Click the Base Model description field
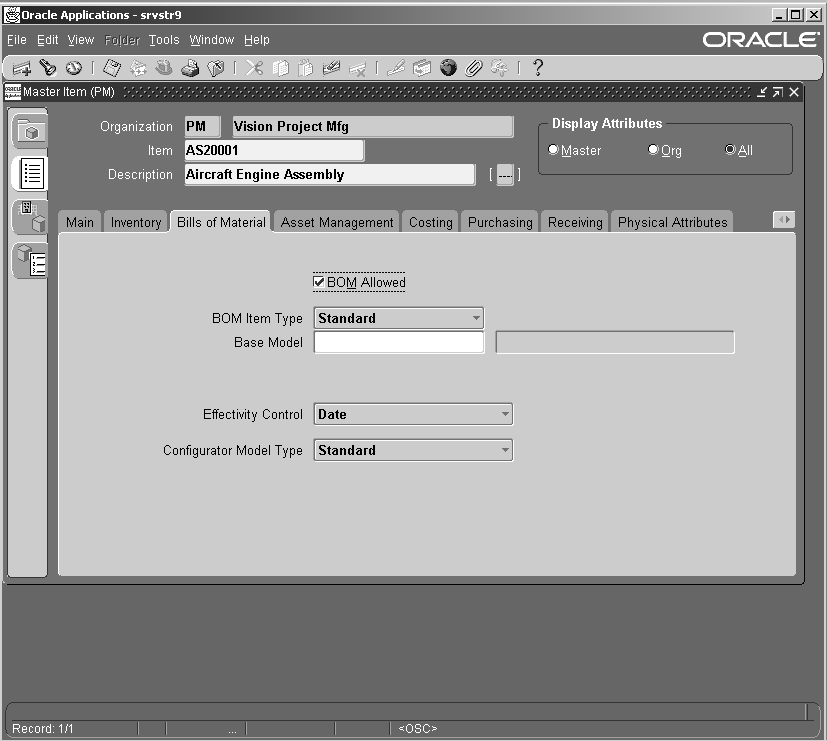The width and height of the screenshot is (827, 741). click(x=615, y=342)
